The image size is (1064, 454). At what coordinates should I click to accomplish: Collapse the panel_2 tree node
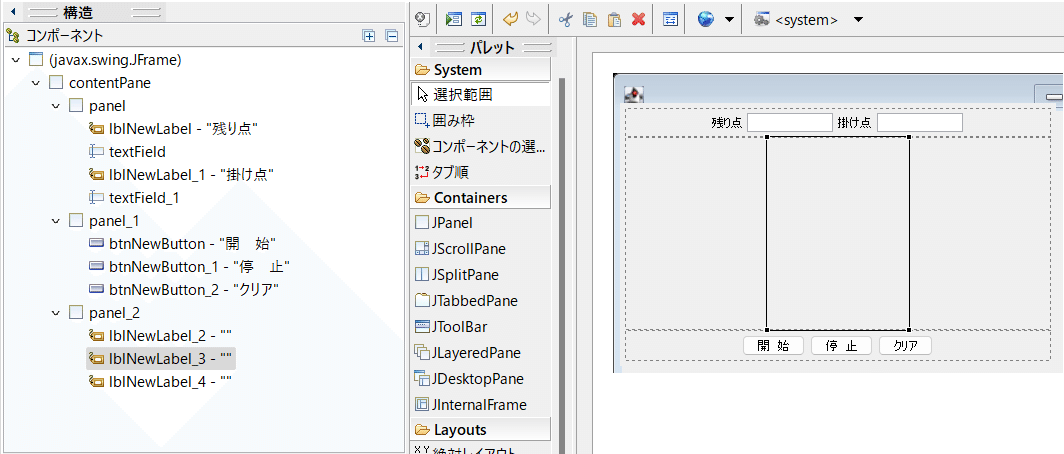click(56, 313)
